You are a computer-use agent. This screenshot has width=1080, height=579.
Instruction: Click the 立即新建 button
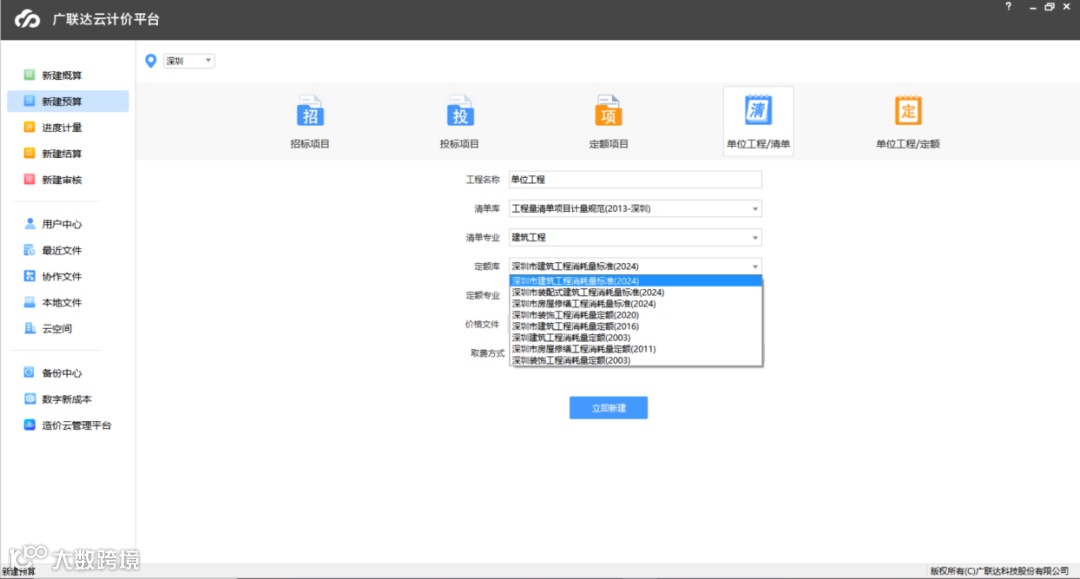point(608,408)
